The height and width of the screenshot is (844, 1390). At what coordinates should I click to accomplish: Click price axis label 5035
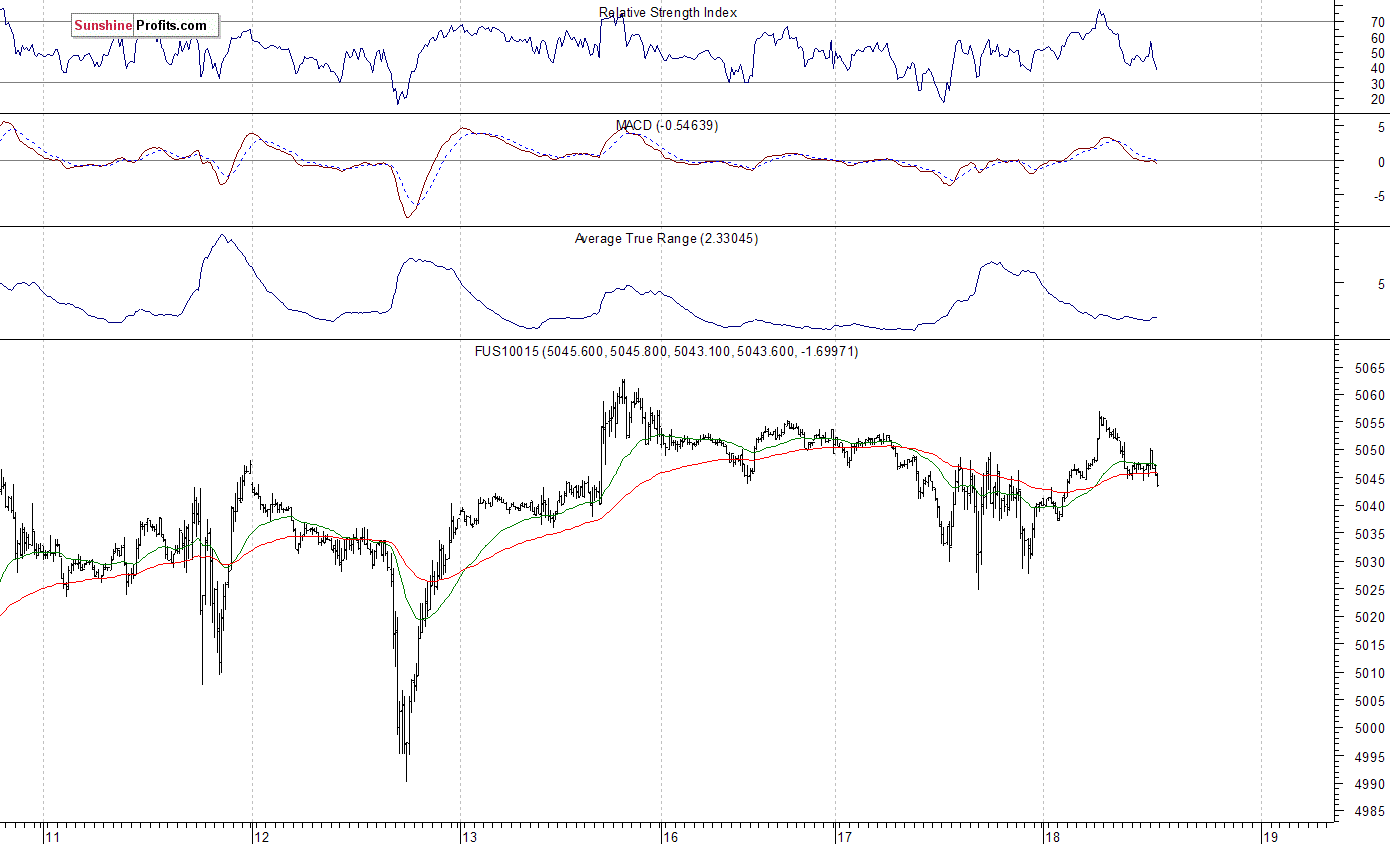tap(1370, 535)
